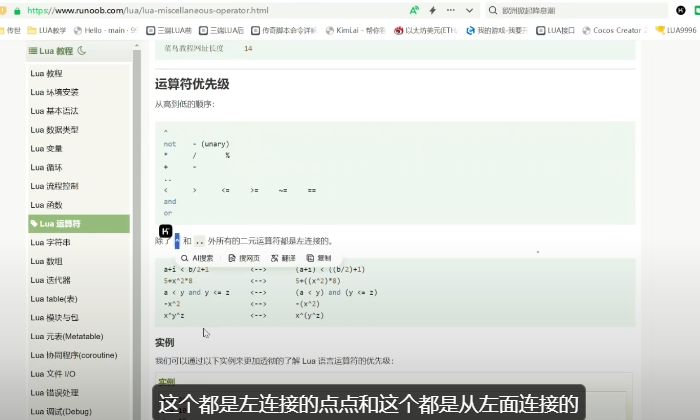Click 翻译 to translate selected text
The image size is (700, 420).
(284, 258)
